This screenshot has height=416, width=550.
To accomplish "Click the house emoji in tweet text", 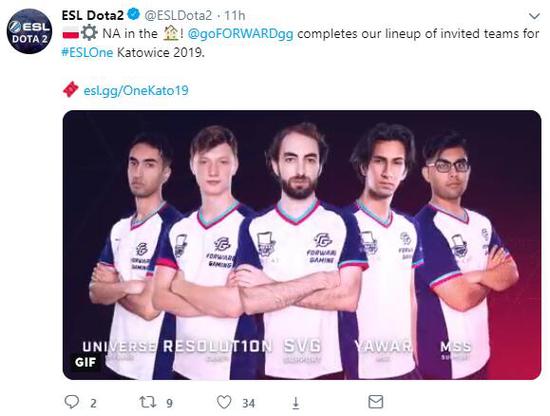I will tap(171, 33).
